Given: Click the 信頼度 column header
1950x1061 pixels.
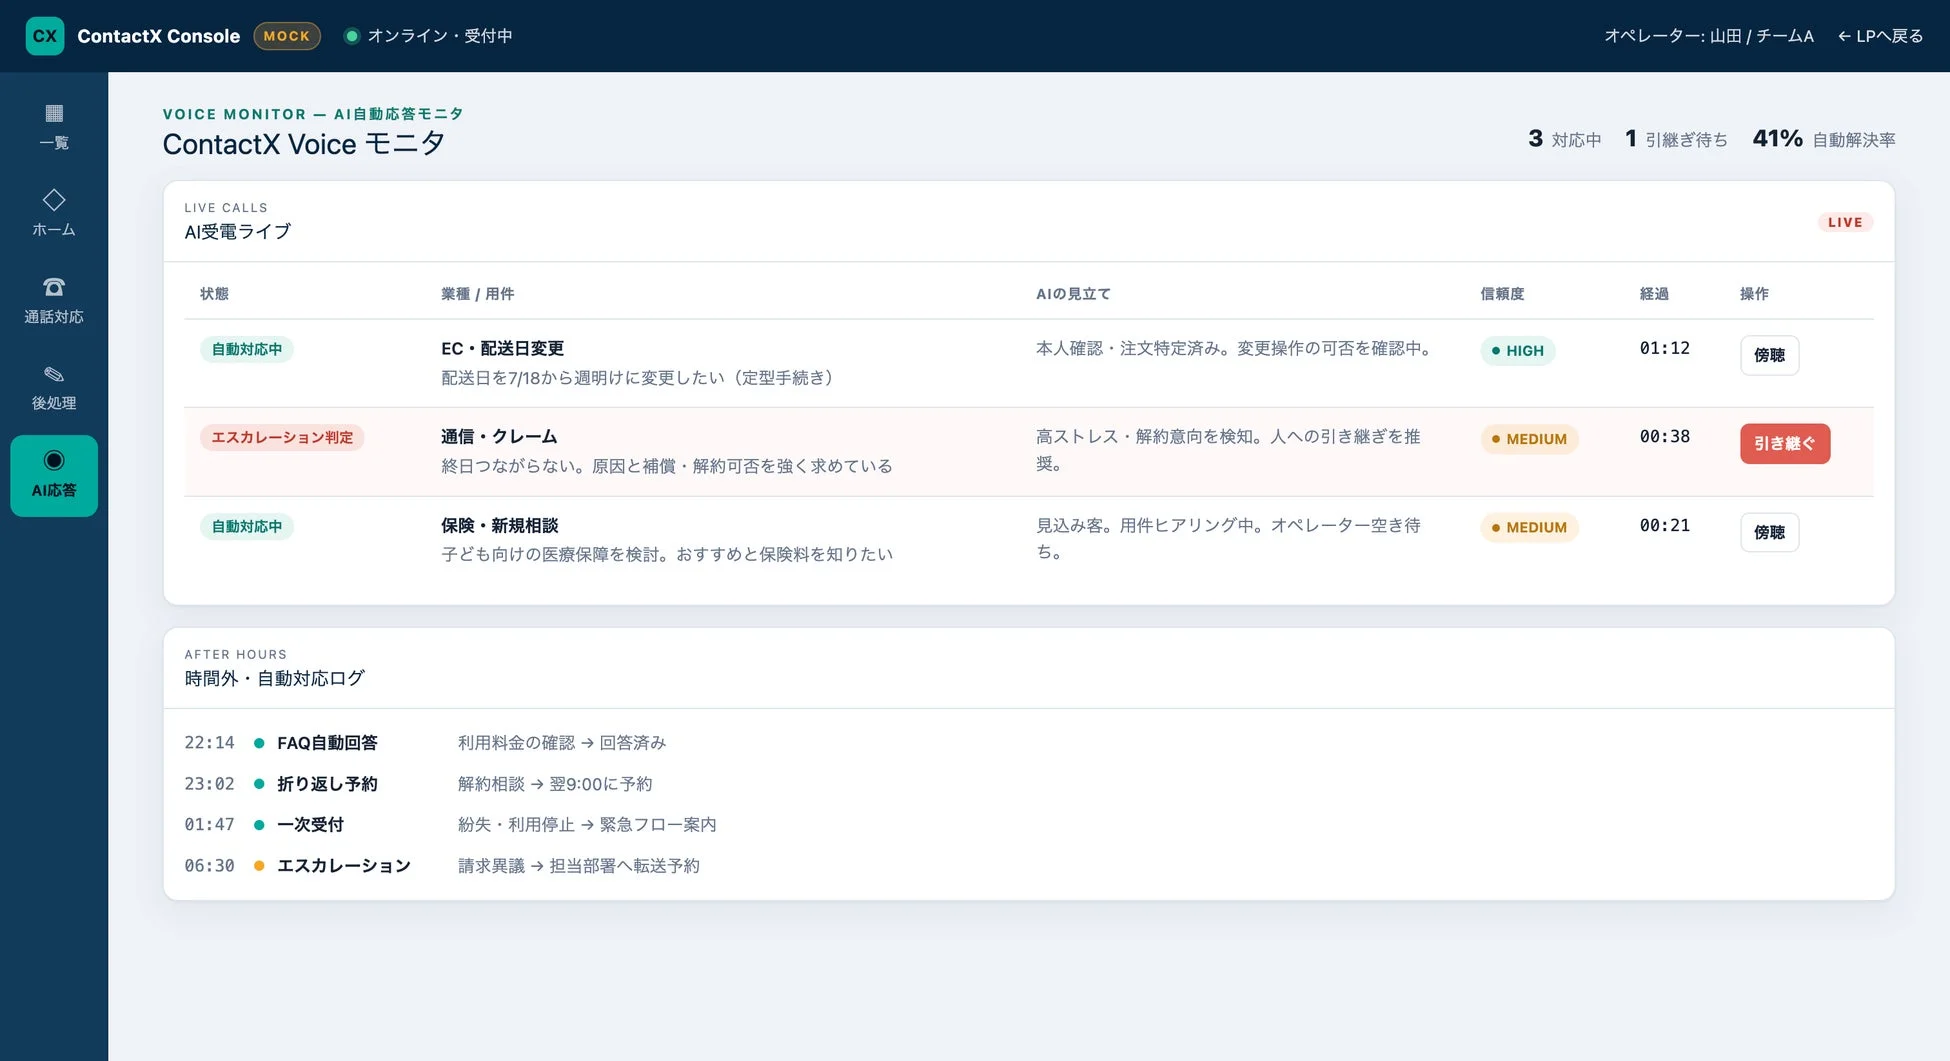Looking at the screenshot, I should click(1502, 293).
